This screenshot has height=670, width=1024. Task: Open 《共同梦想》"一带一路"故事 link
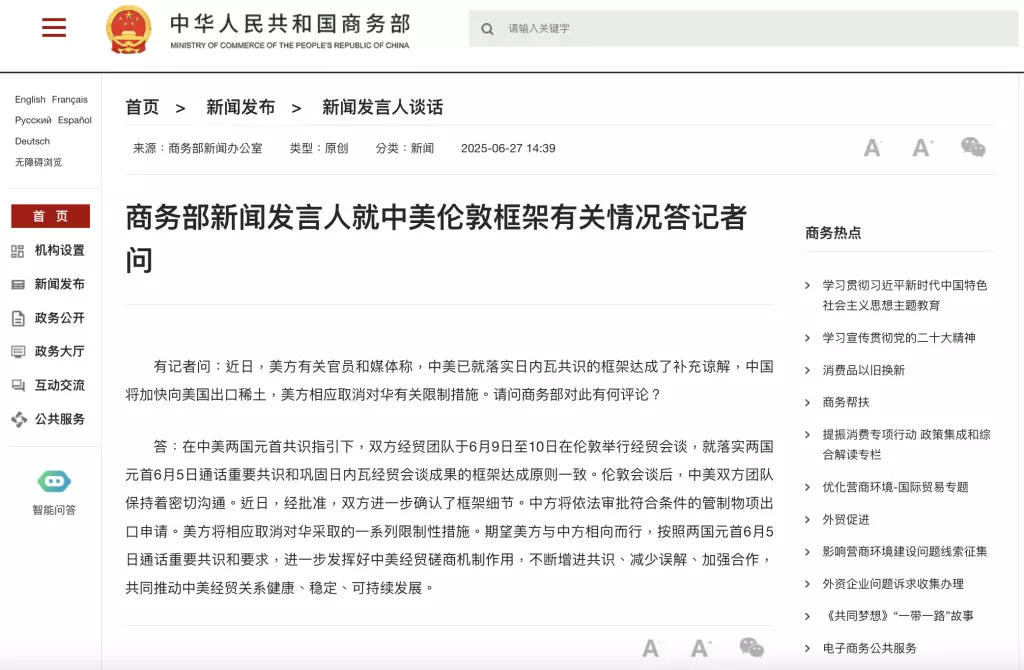(x=898, y=616)
